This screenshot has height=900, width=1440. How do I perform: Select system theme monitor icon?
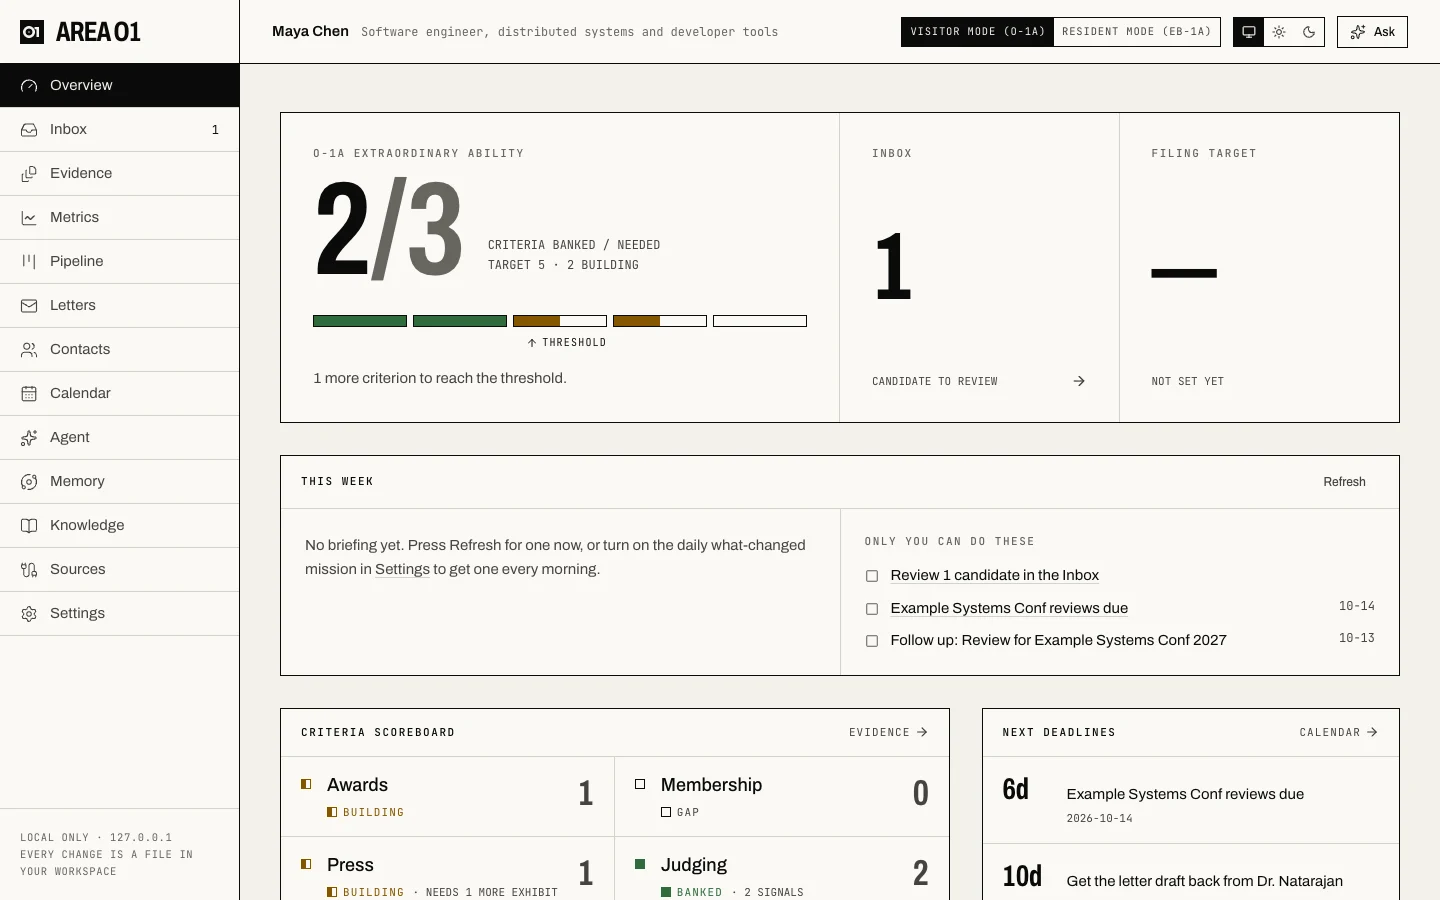click(x=1249, y=32)
